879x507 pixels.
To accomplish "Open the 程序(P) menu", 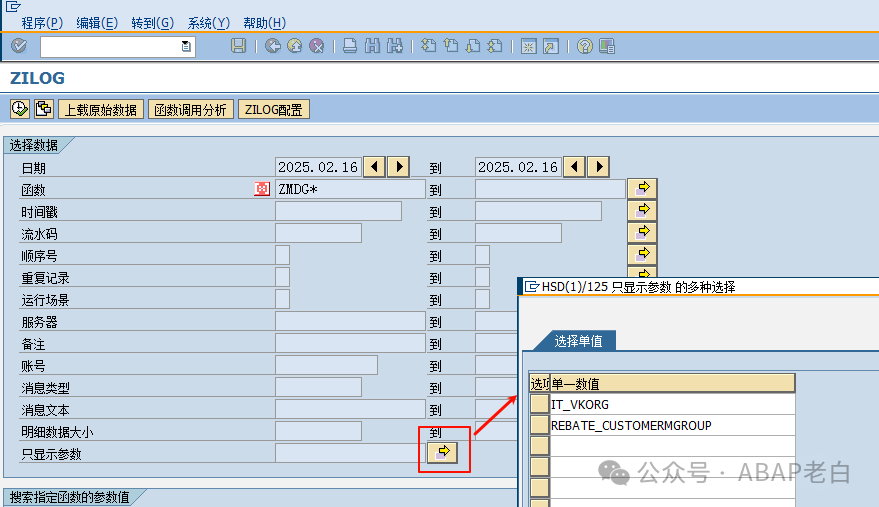I will click(x=42, y=23).
